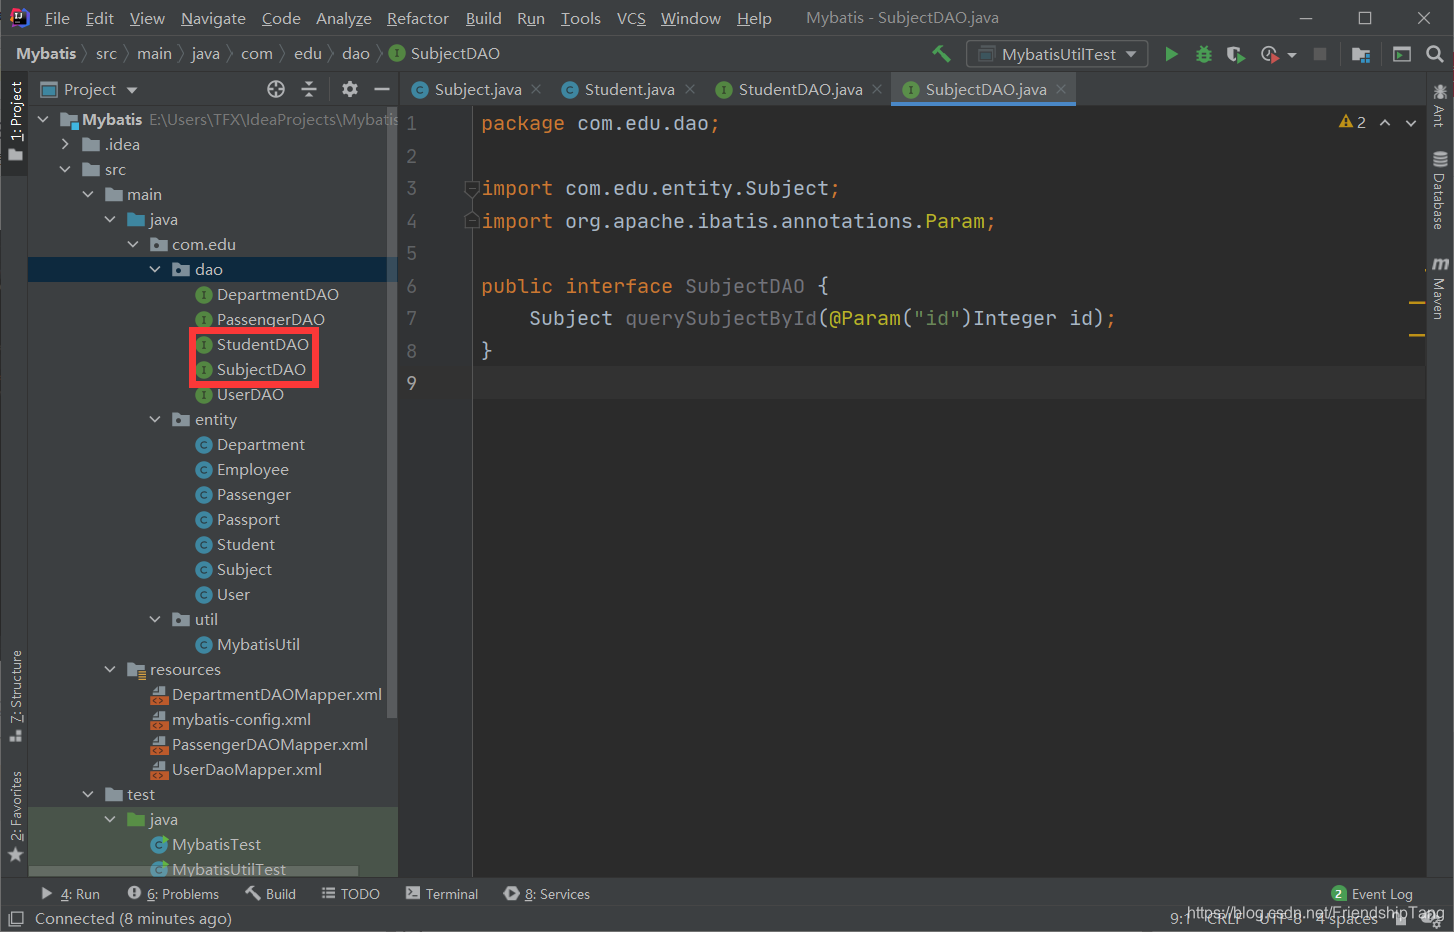Collapse the resources folder

click(110, 669)
